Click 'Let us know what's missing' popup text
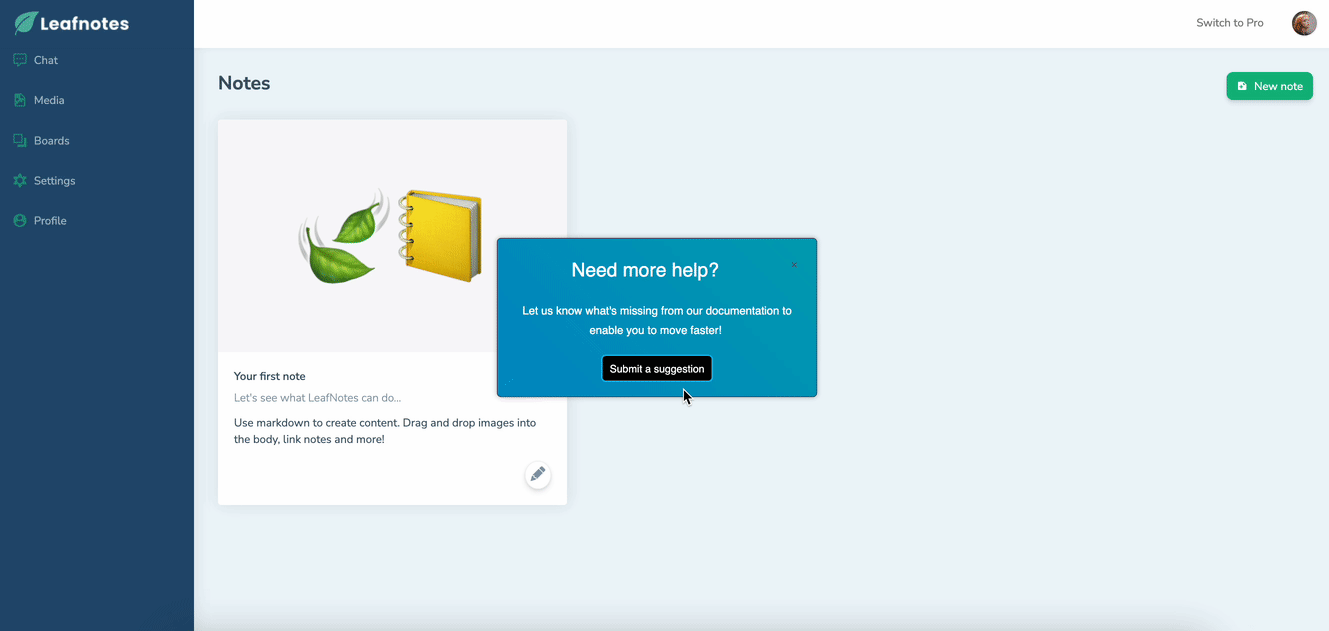 (657, 320)
